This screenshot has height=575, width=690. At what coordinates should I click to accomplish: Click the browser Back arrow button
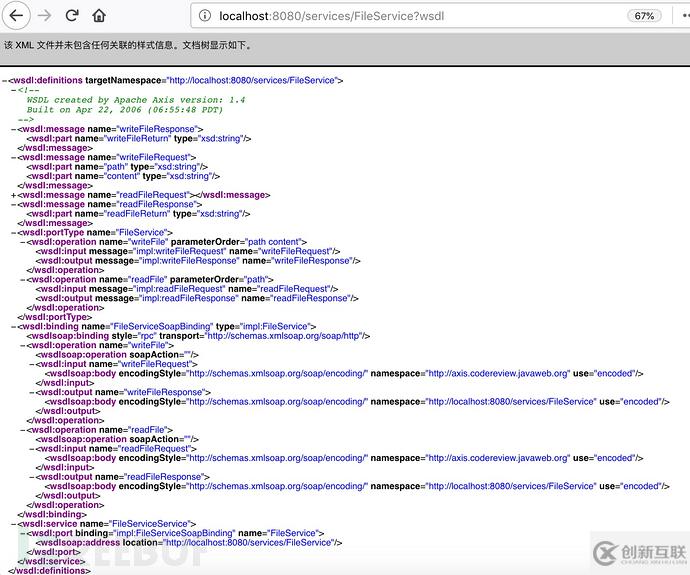click(17, 16)
